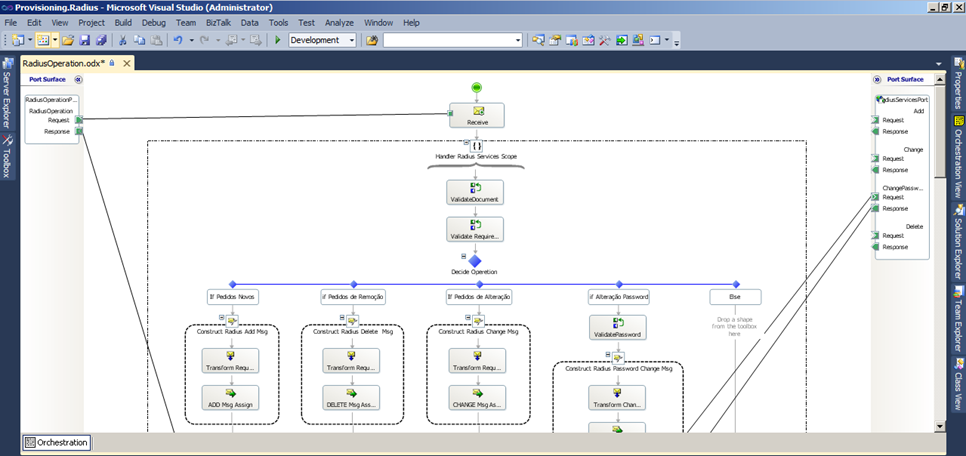Select the ValidatePassword shape

click(x=617, y=327)
